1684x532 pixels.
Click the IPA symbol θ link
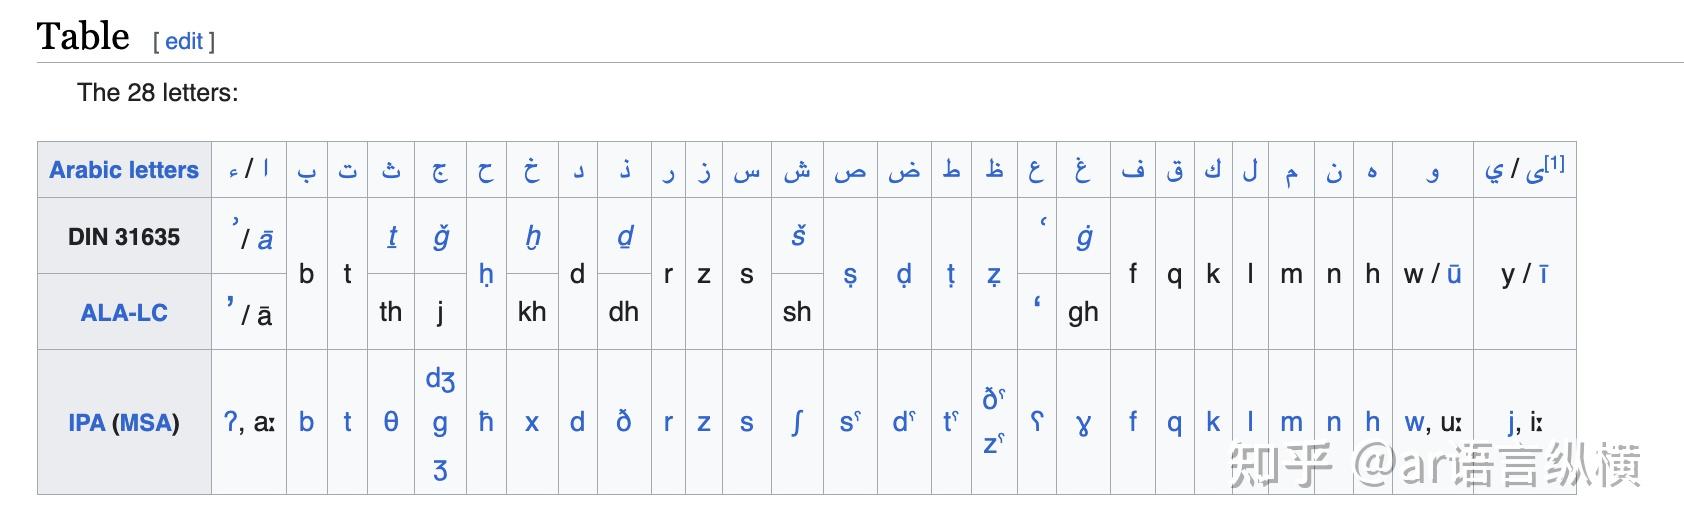tap(391, 423)
